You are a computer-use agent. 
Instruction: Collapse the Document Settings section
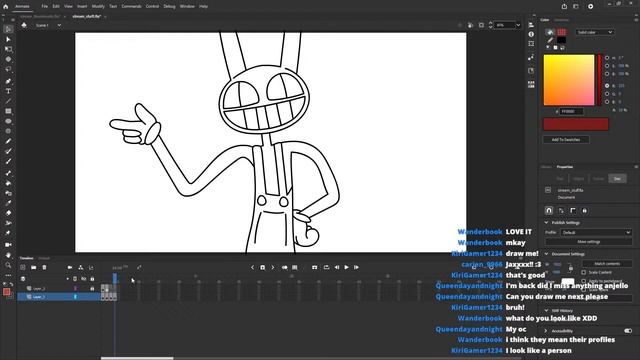pyautogui.click(x=547, y=254)
